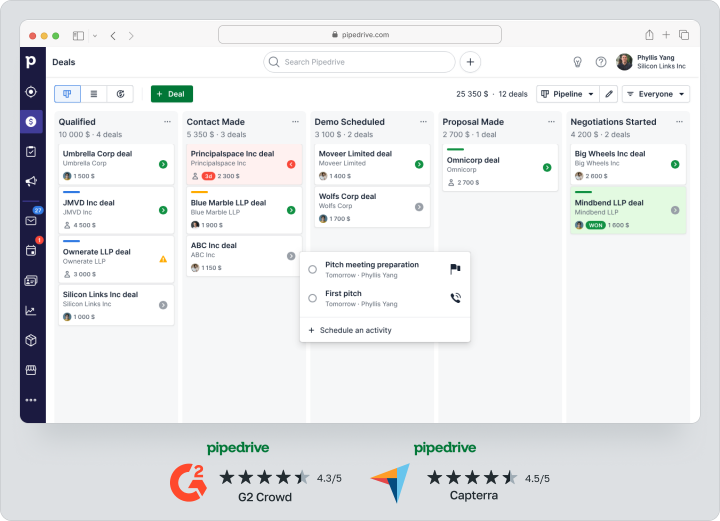720x521 pixels.
Task: Open the Mindbend LLP deal card
Action: click(628, 211)
